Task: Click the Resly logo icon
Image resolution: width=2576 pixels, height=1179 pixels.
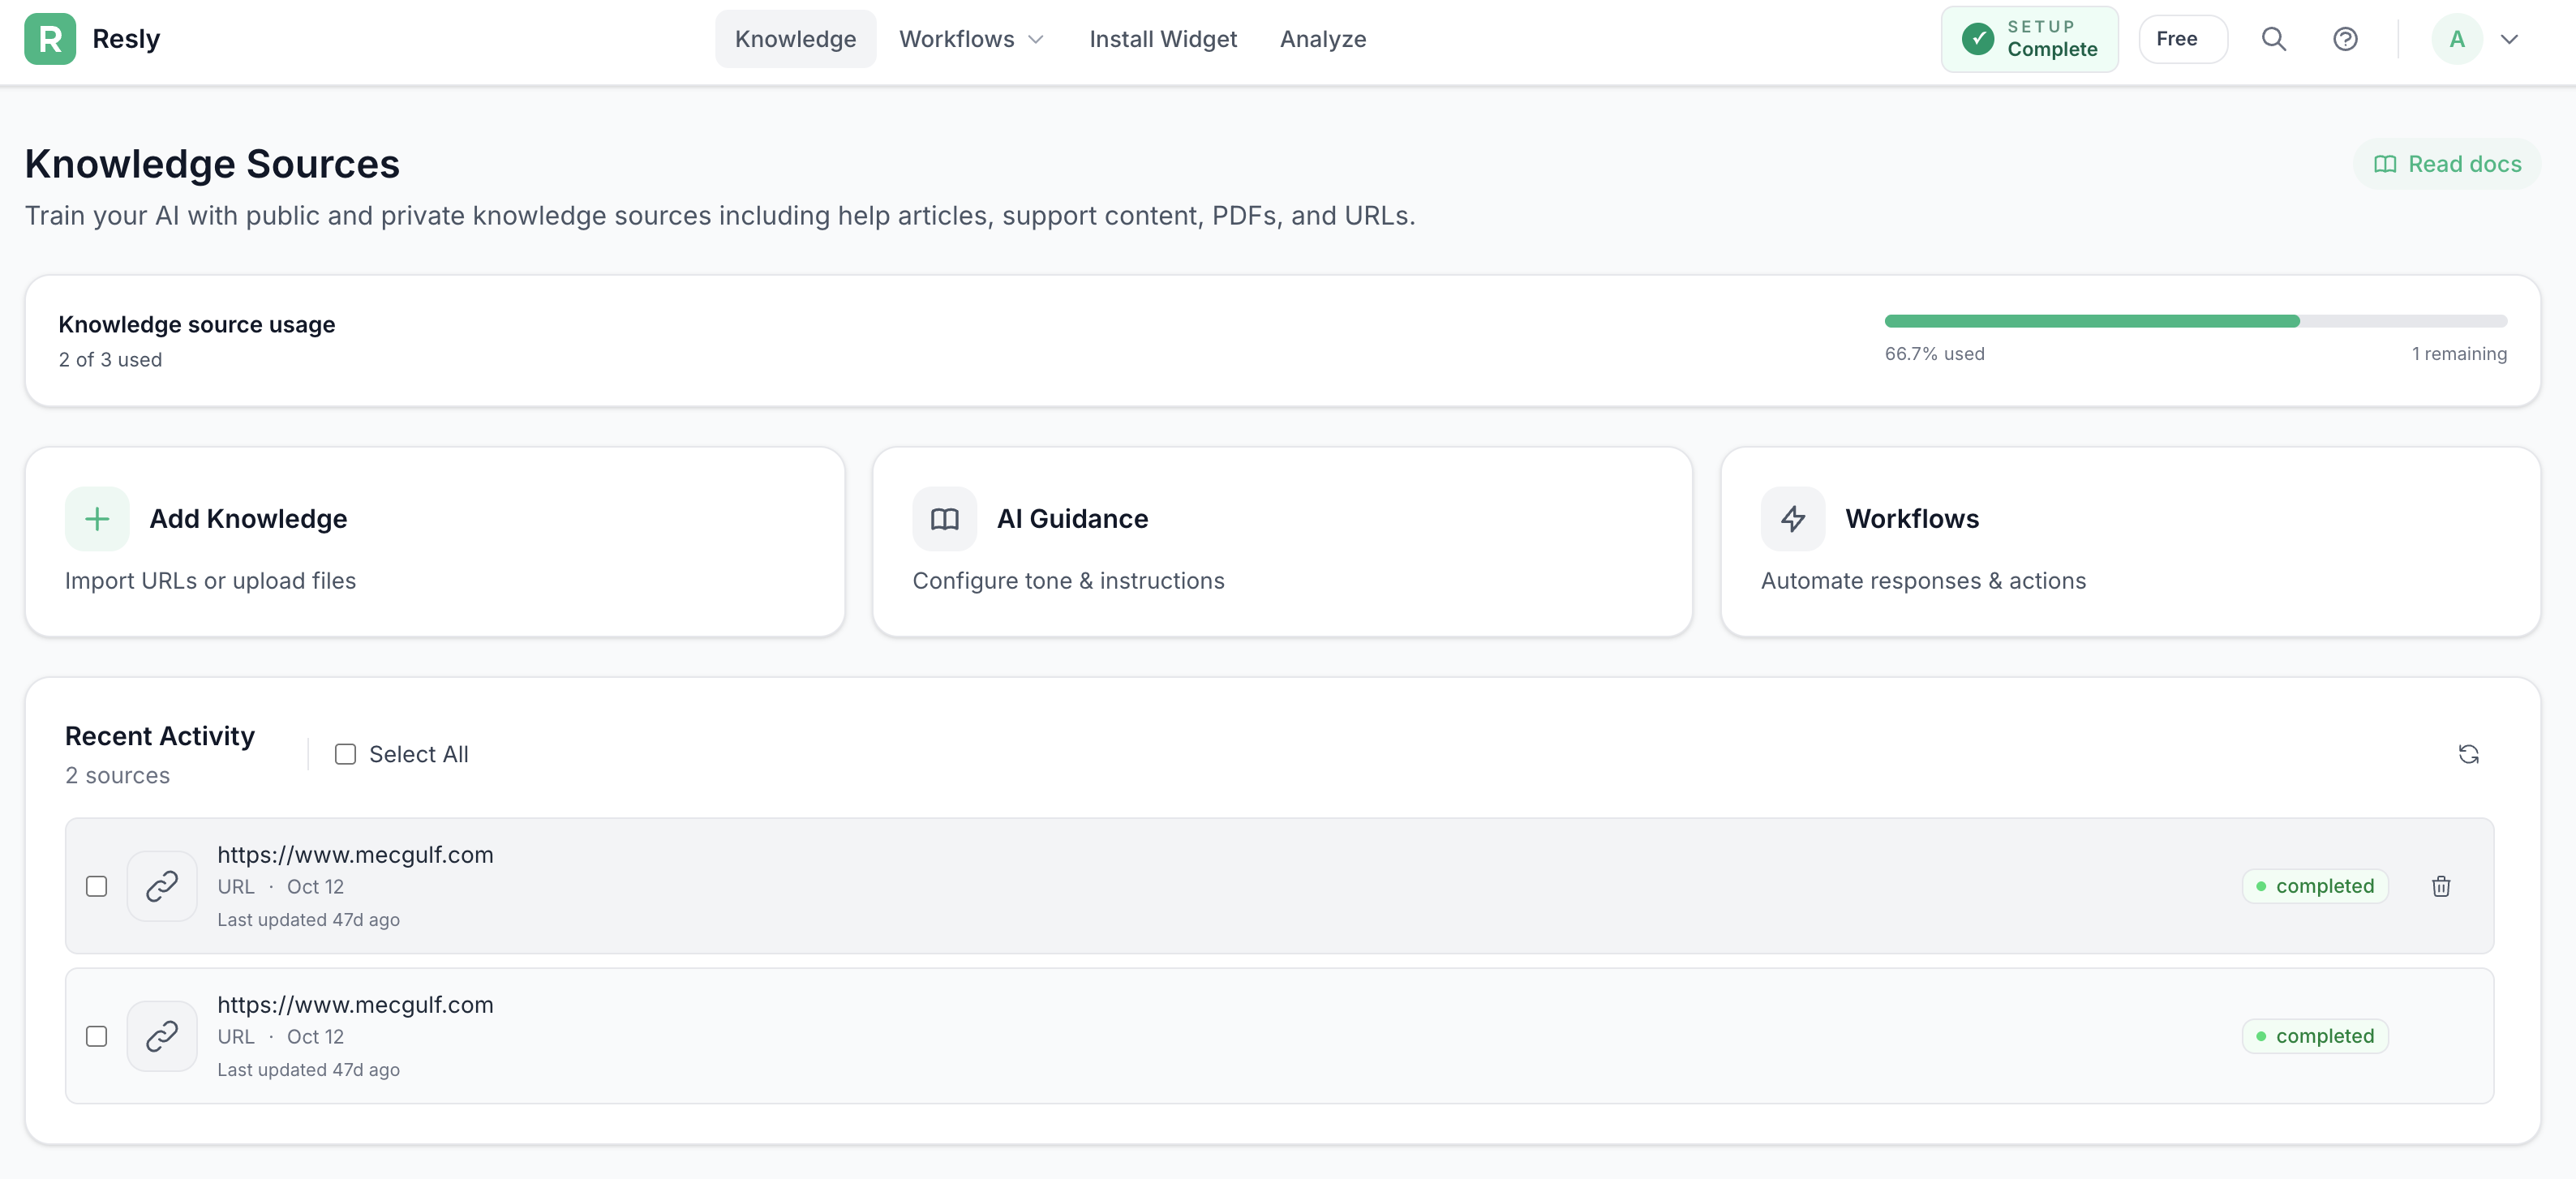Action: click(x=50, y=38)
